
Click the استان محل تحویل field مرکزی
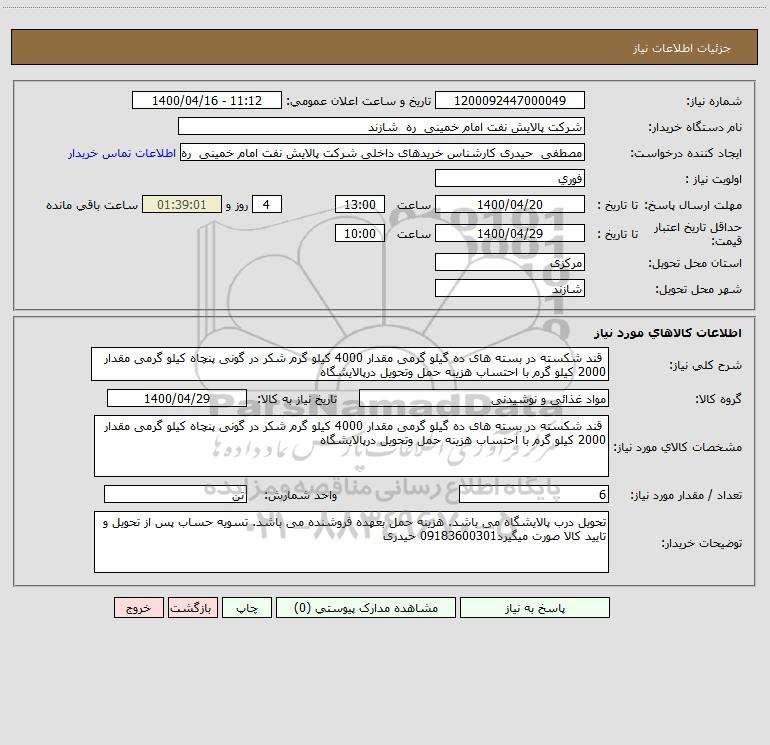[x=510, y=262]
